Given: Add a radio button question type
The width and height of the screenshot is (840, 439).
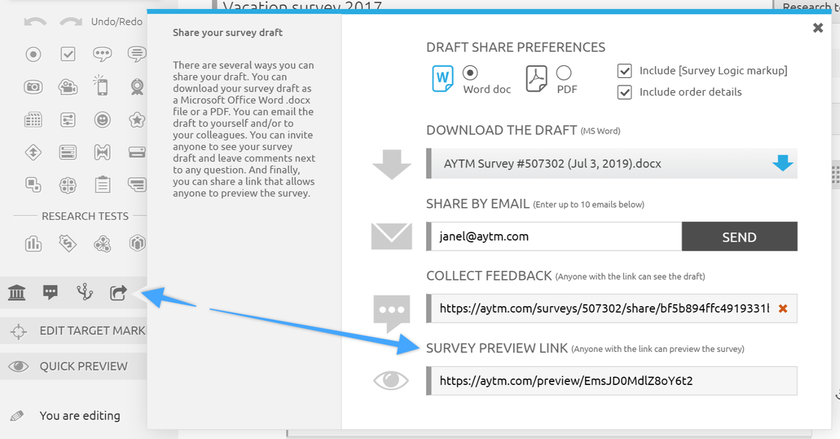Looking at the screenshot, I should (33, 54).
